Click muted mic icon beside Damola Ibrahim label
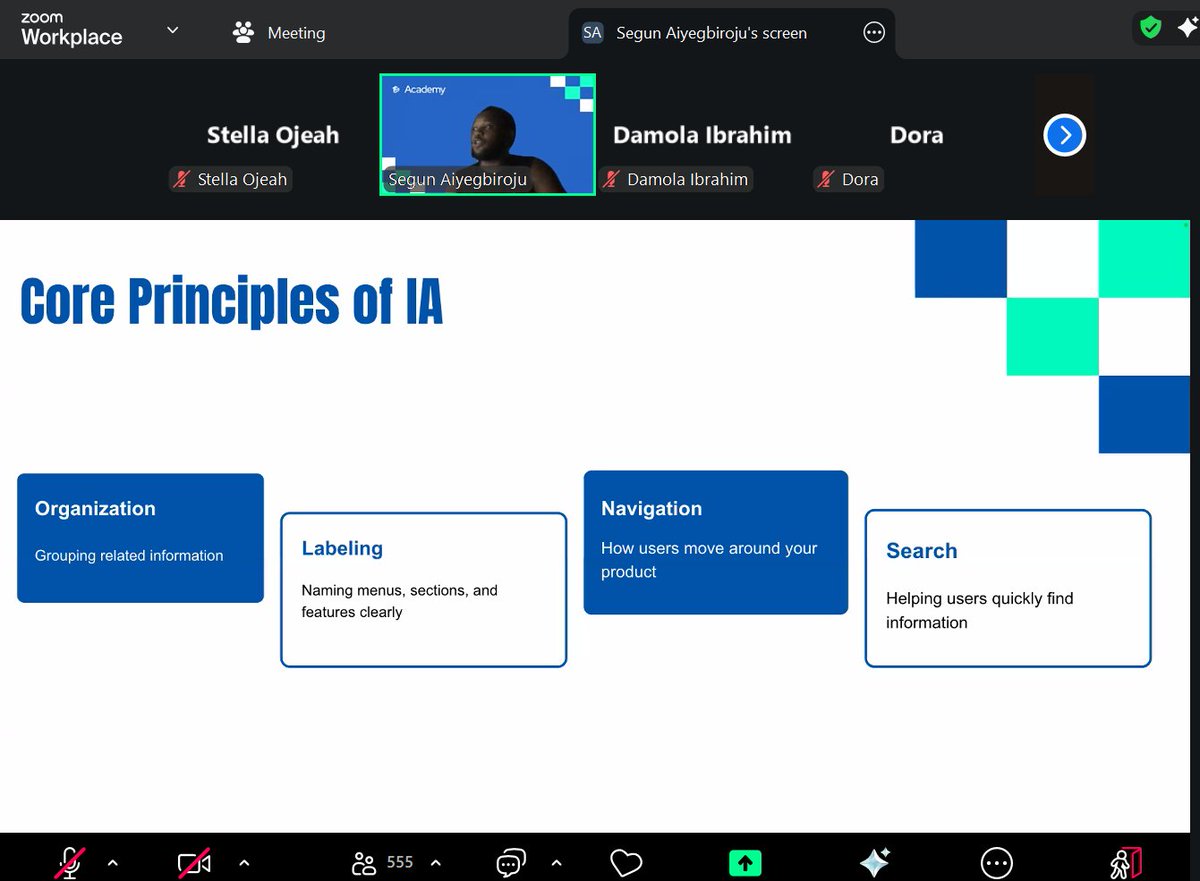 tap(611, 180)
